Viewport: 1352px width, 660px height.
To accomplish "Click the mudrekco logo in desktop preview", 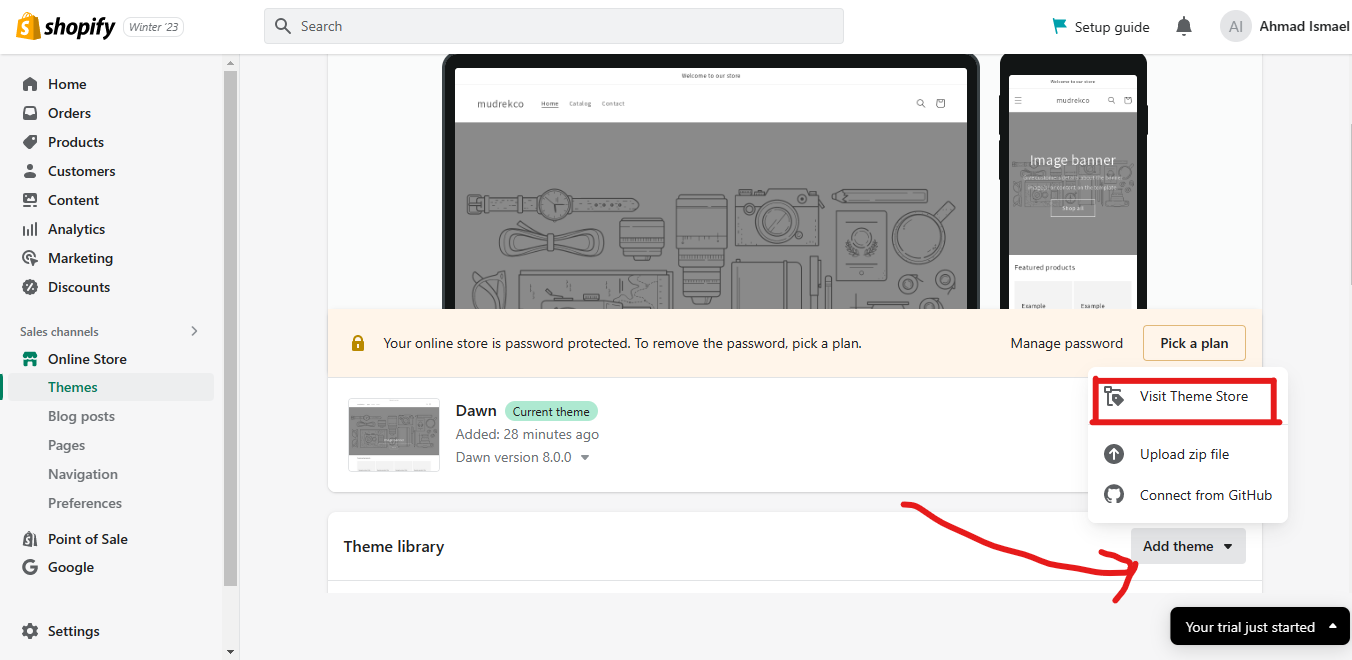I will click(500, 104).
